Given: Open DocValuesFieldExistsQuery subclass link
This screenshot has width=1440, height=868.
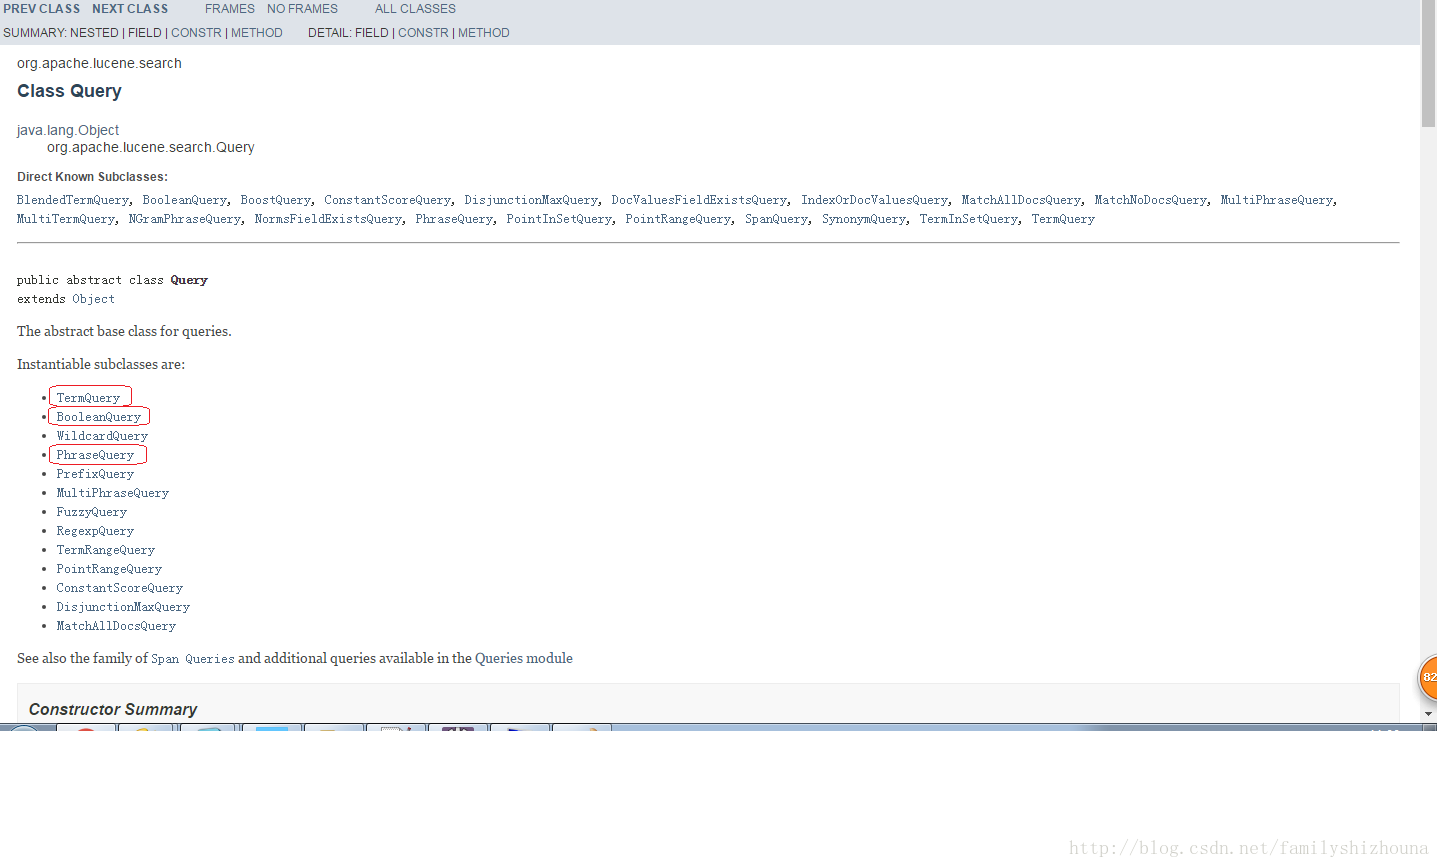Looking at the screenshot, I should point(699,200).
